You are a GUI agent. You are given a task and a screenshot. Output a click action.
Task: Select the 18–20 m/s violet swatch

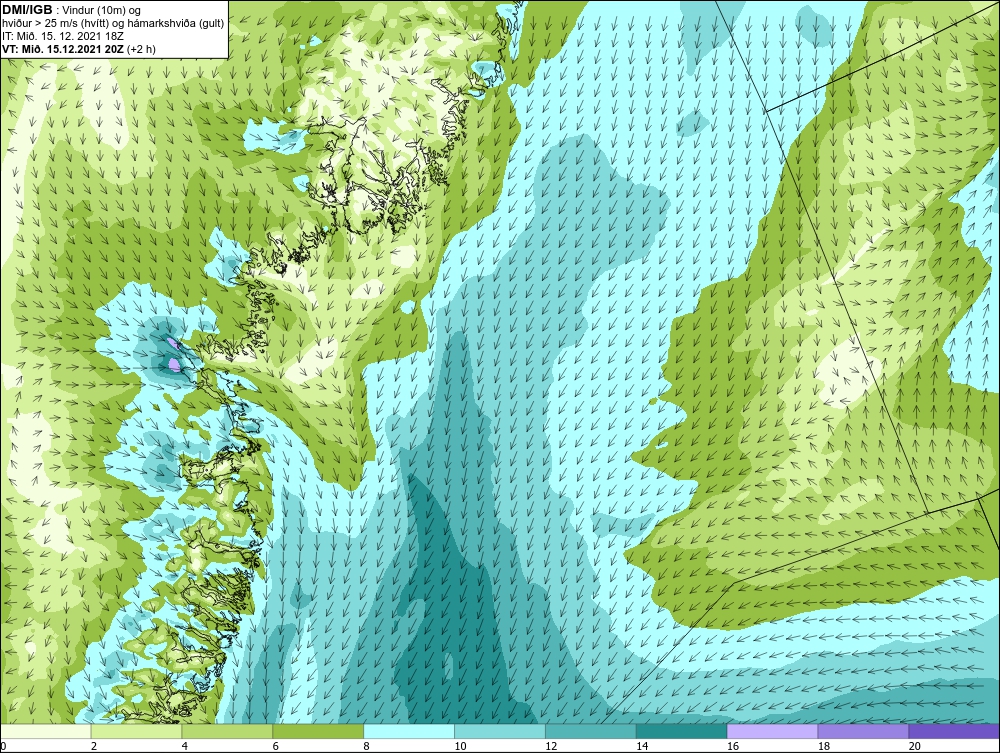(x=864, y=731)
